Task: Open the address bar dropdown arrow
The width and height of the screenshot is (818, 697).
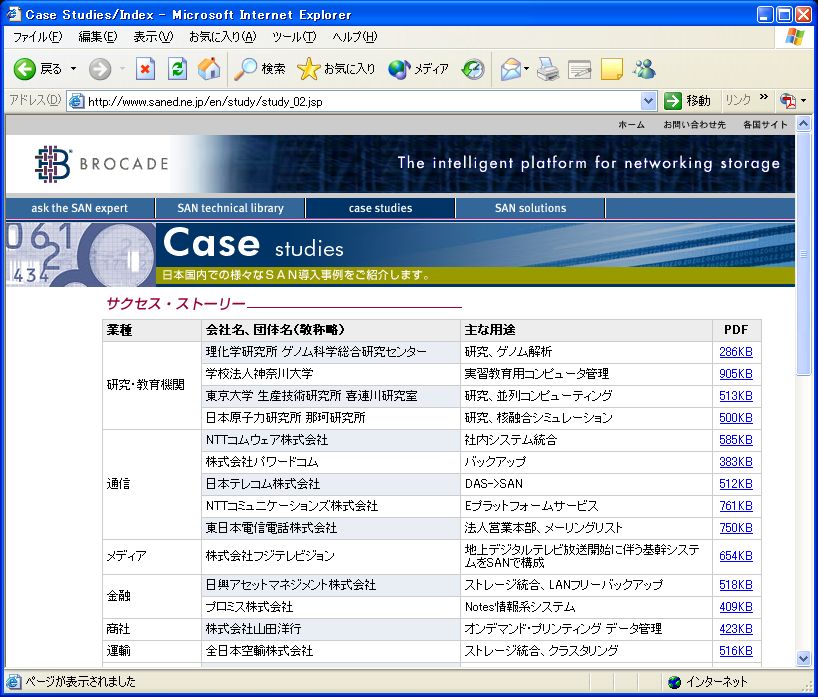Action: click(x=648, y=101)
